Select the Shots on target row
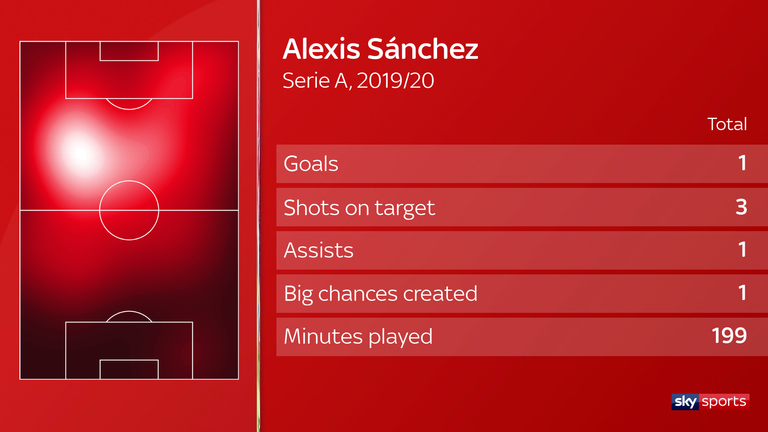Screen dimensions: 768x432 [x=522, y=207]
